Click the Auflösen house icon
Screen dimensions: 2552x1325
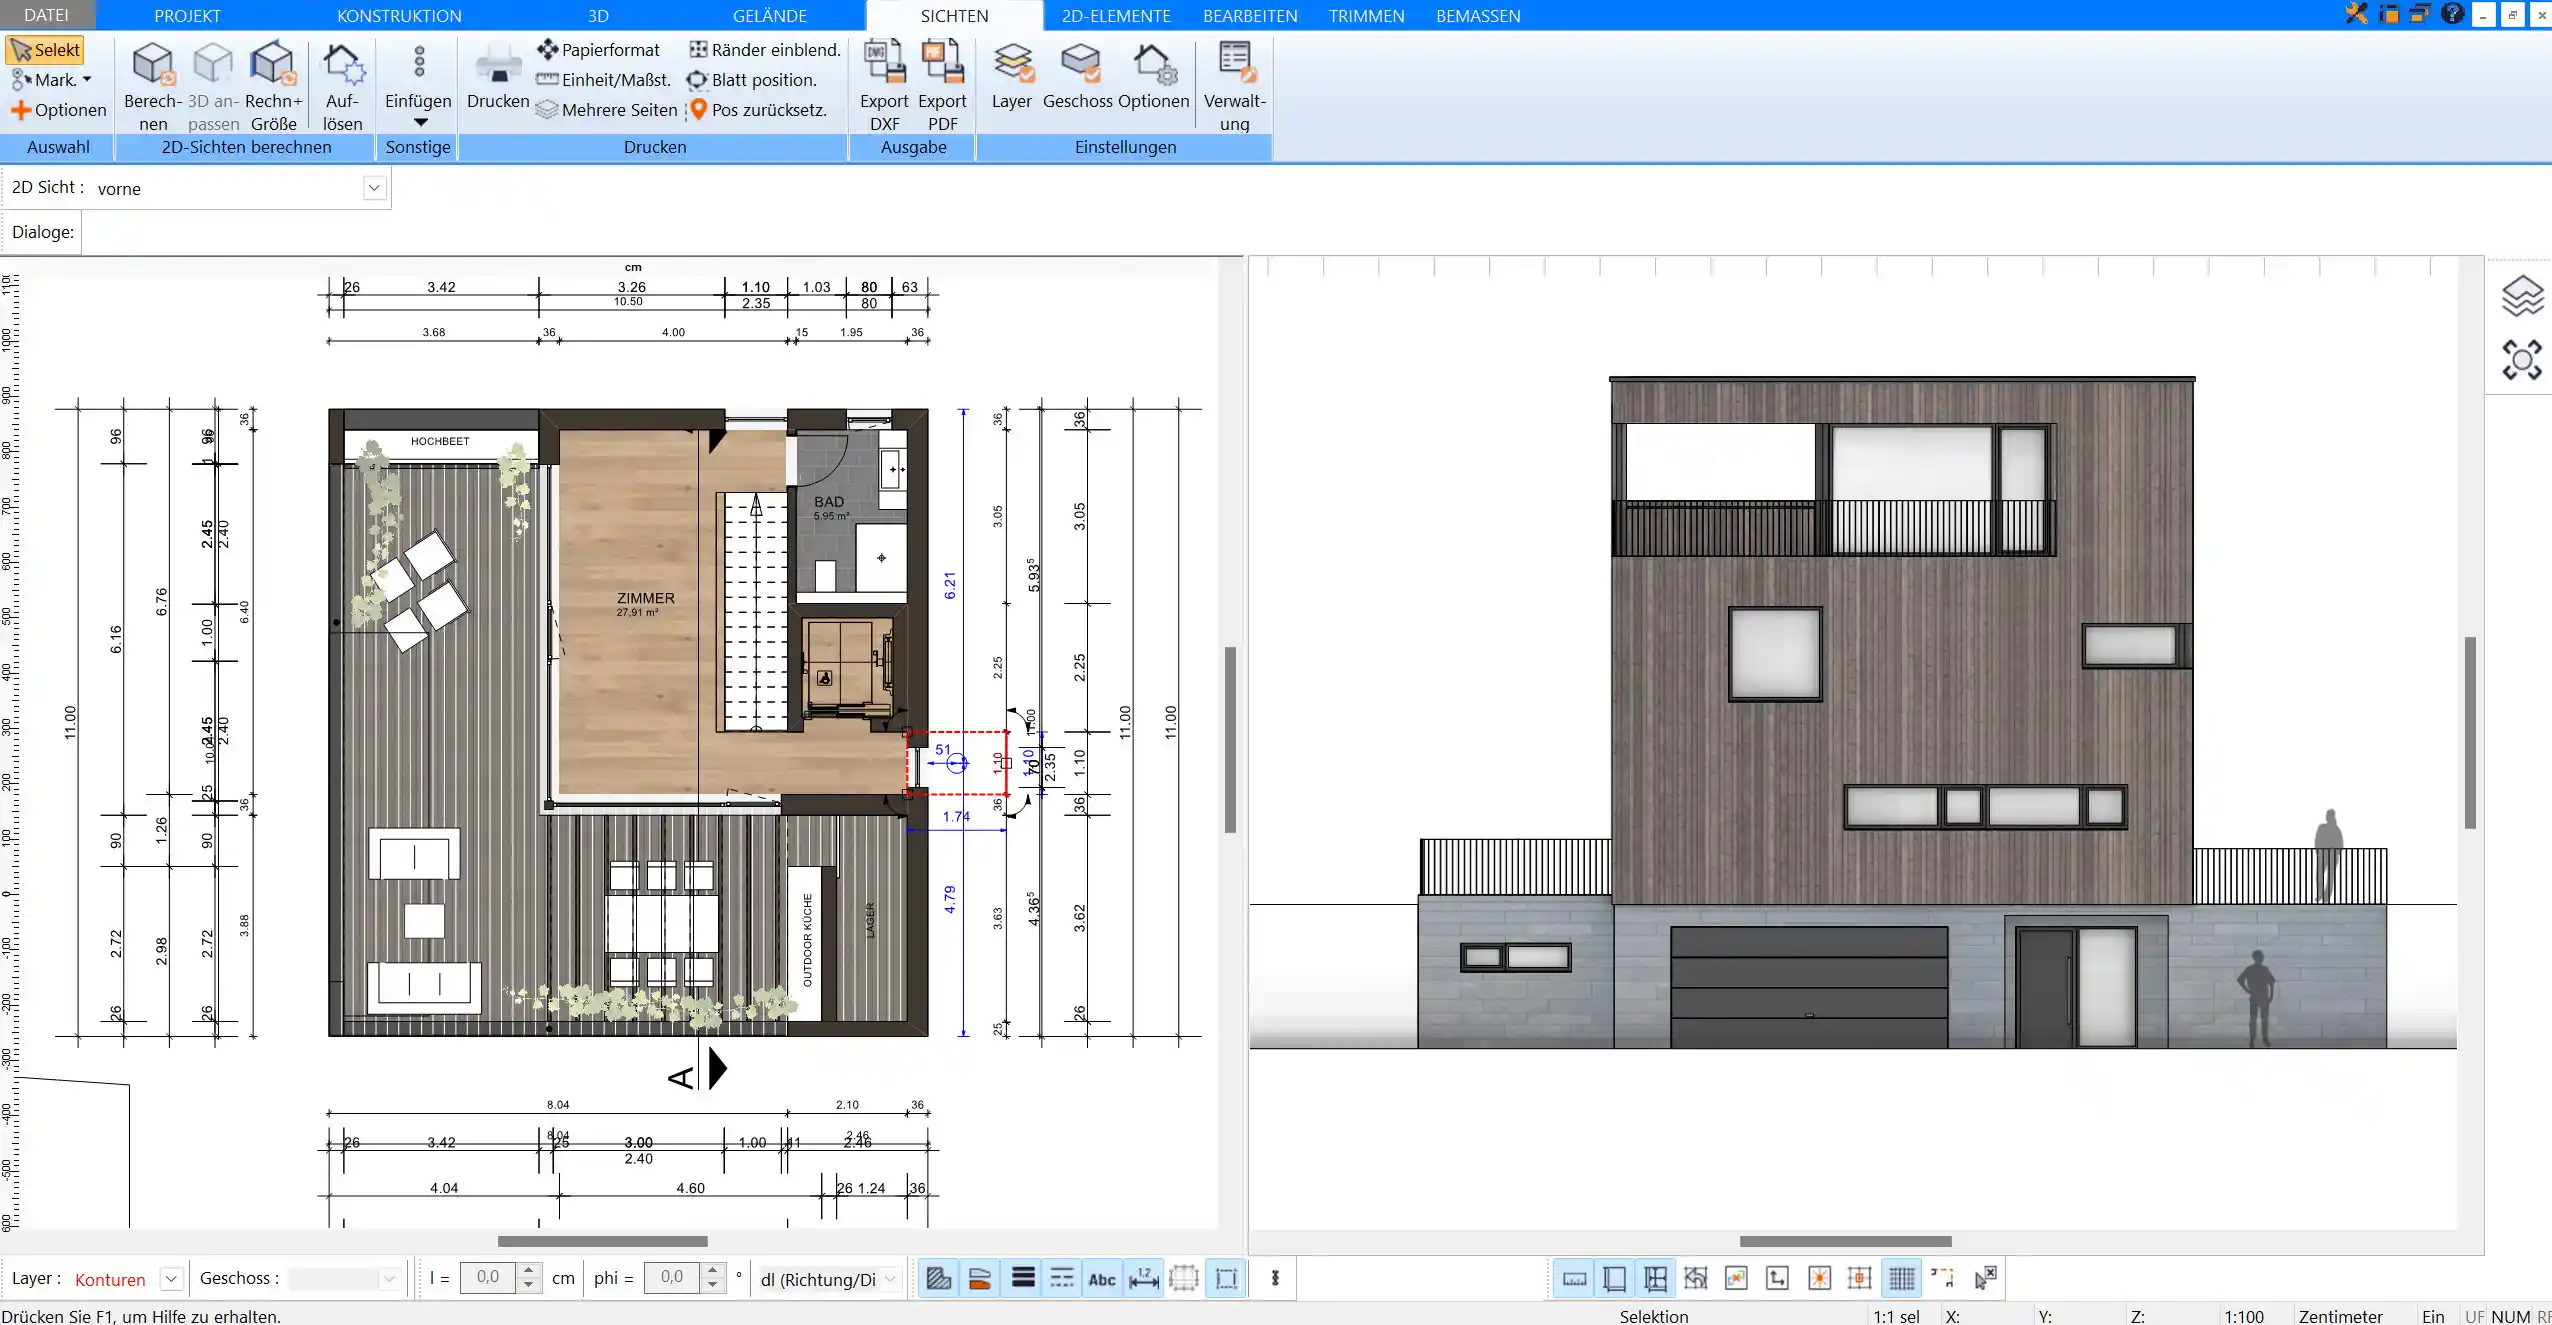tap(343, 65)
